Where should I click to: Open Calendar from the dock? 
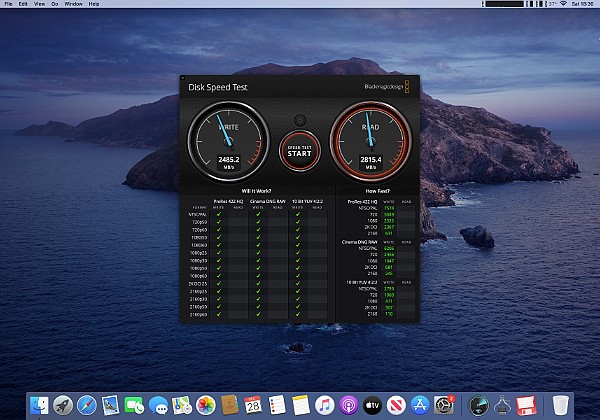(254, 404)
